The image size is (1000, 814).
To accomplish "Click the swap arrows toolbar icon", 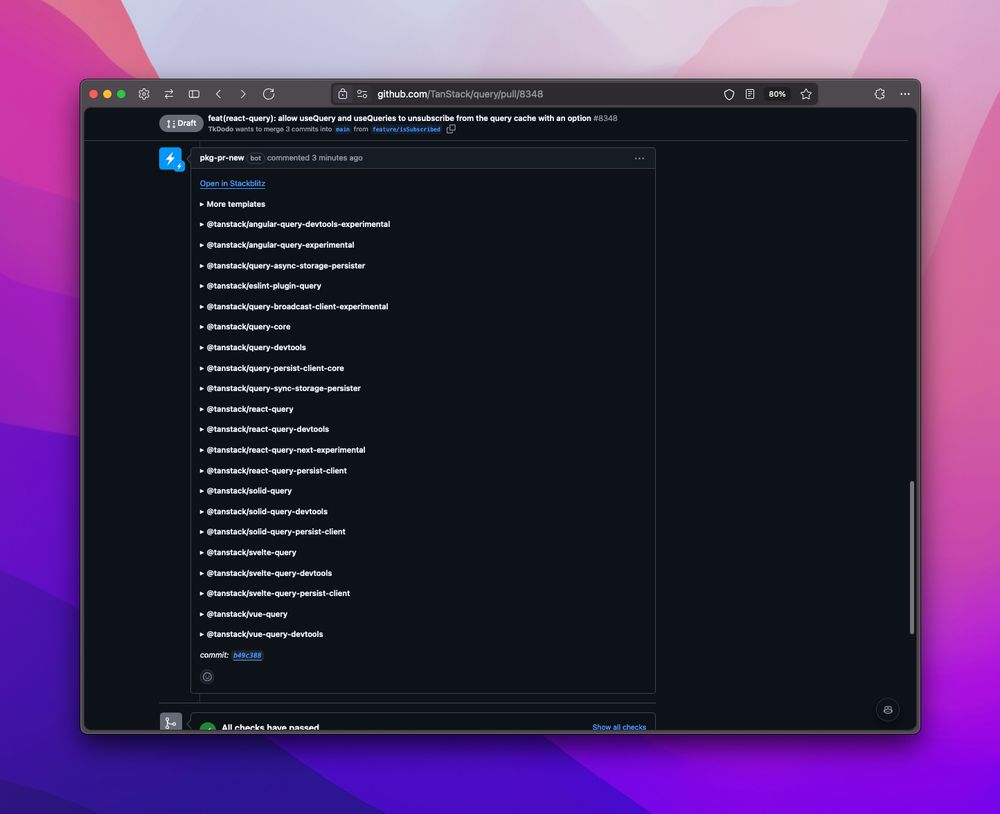I will tap(169, 94).
